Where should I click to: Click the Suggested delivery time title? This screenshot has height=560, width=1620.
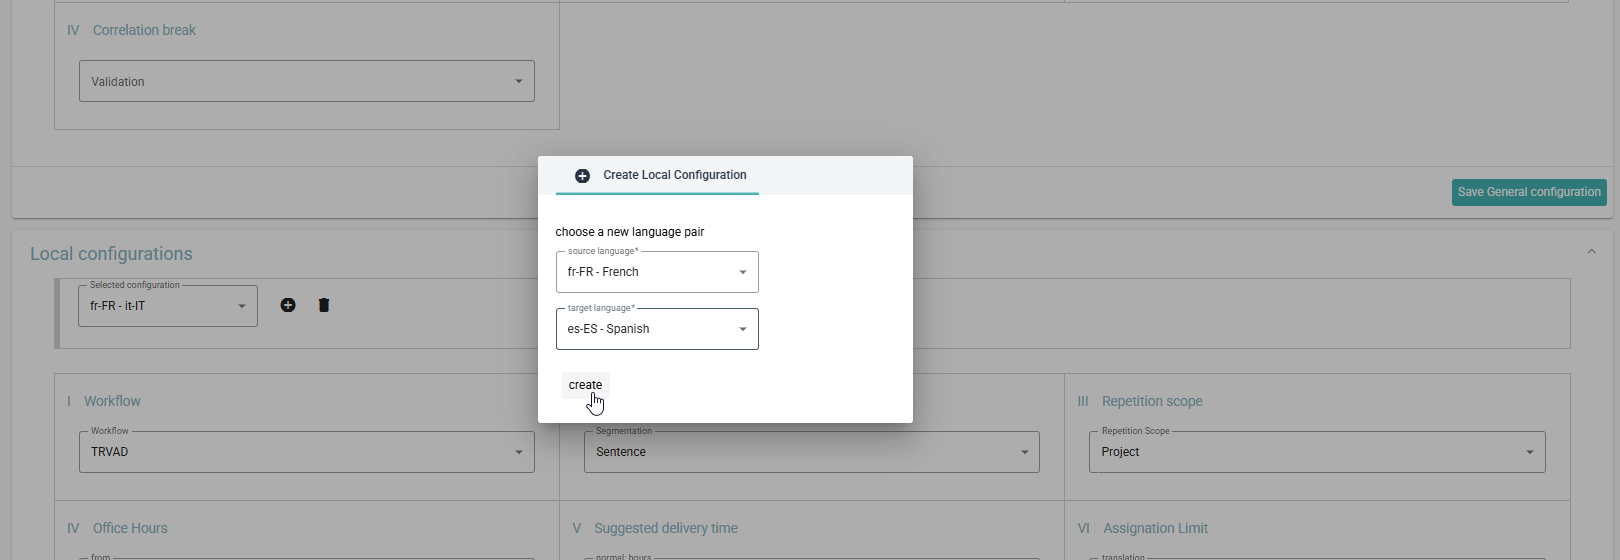pyautogui.click(x=666, y=528)
